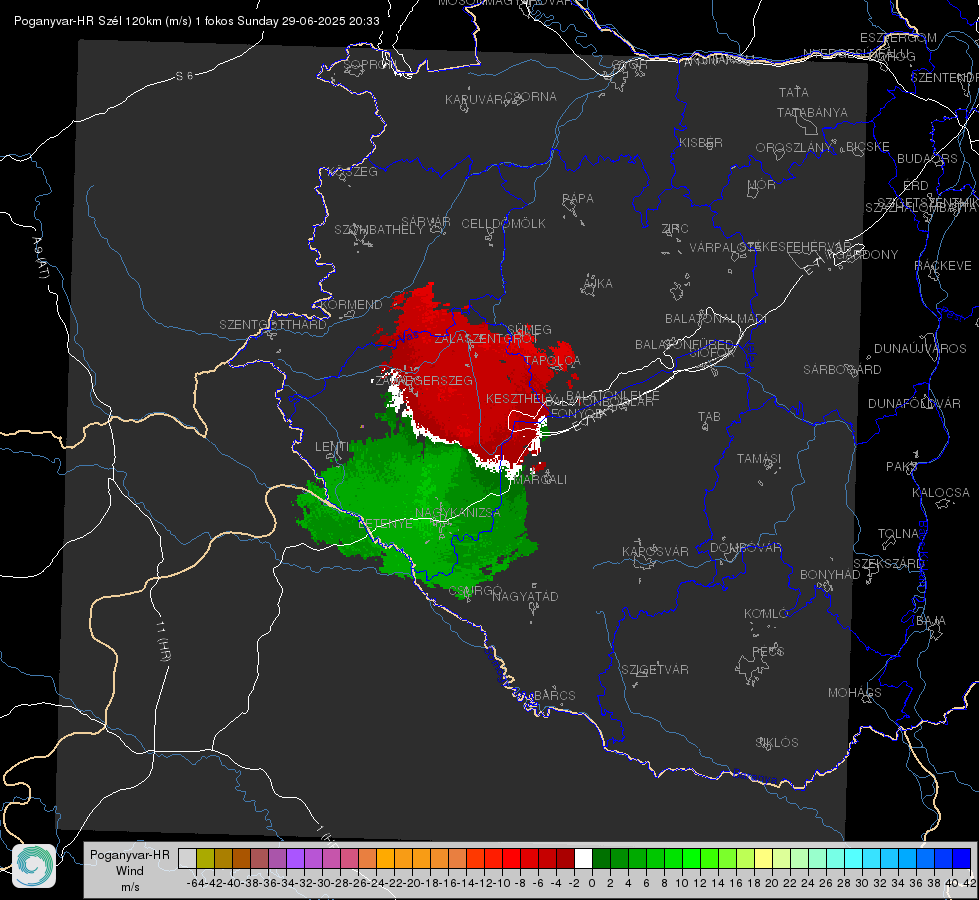Click the KOMLÓ city label
The width and height of the screenshot is (979, 900).
coord(766,614)
